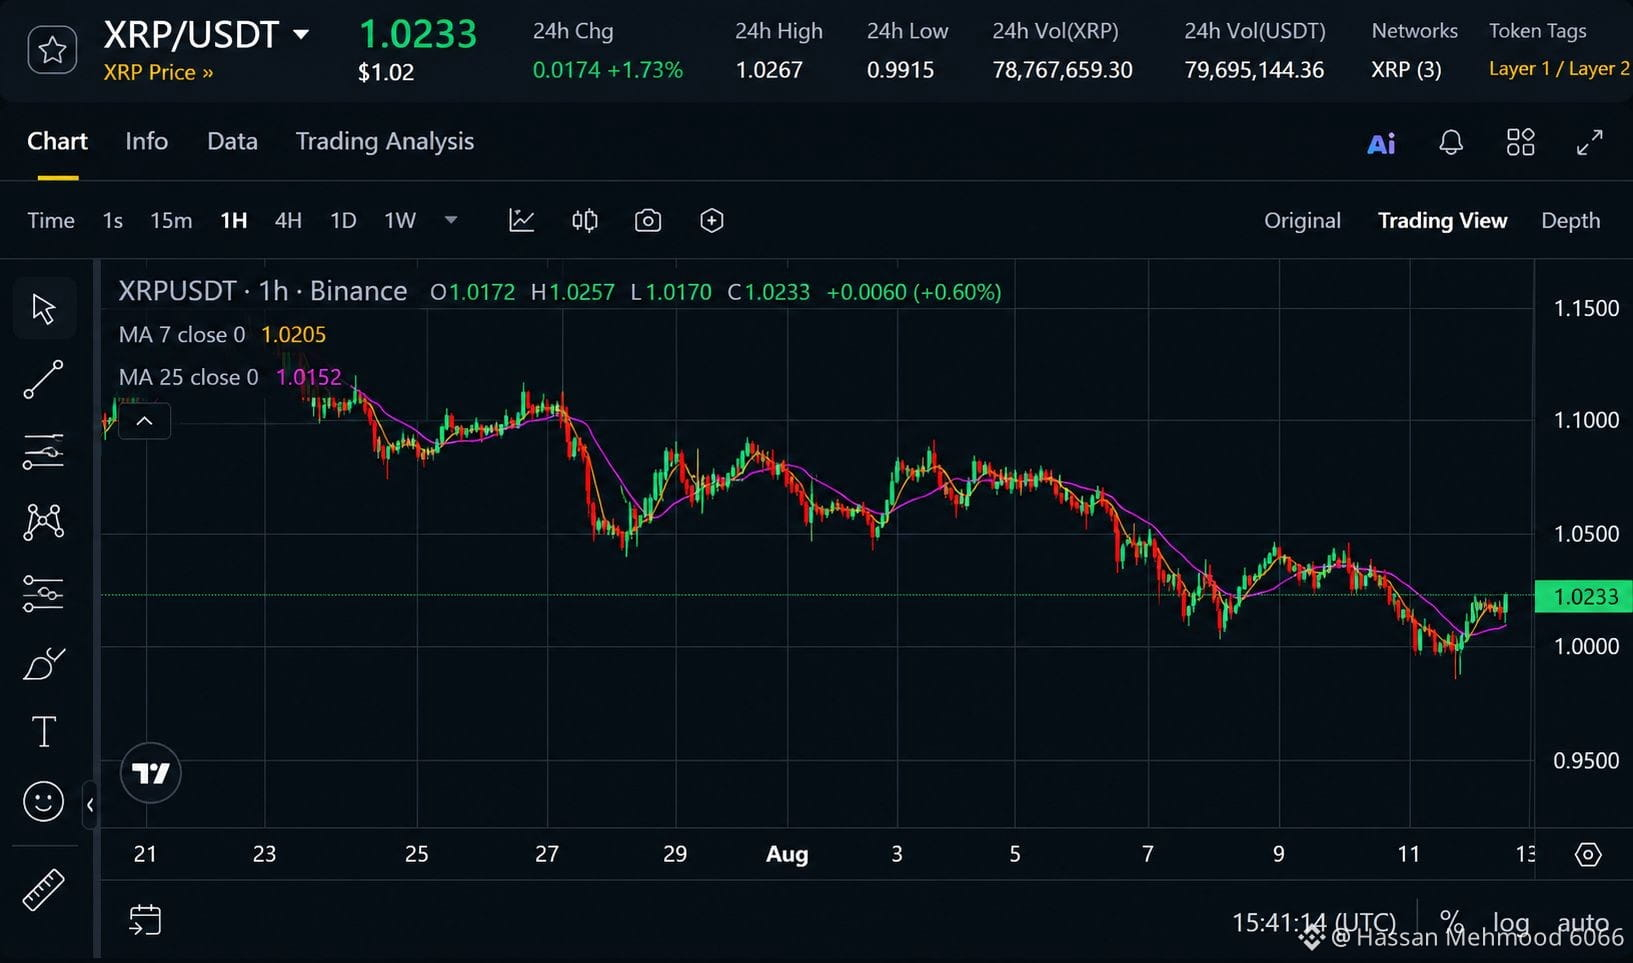The image size is (1633, 963).
Task: Select the 4H interval
Action: (288, 220)
